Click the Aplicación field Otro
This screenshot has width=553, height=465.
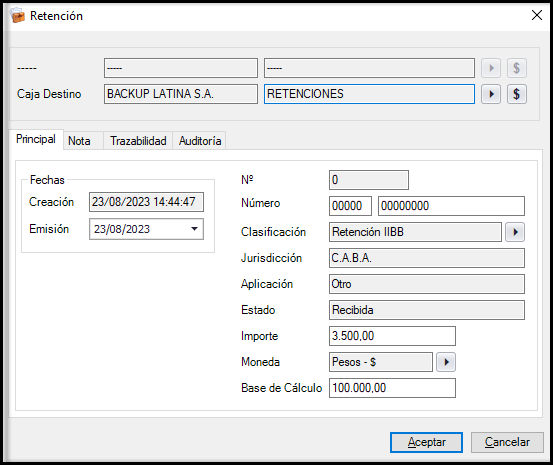(x=427, y=284)
